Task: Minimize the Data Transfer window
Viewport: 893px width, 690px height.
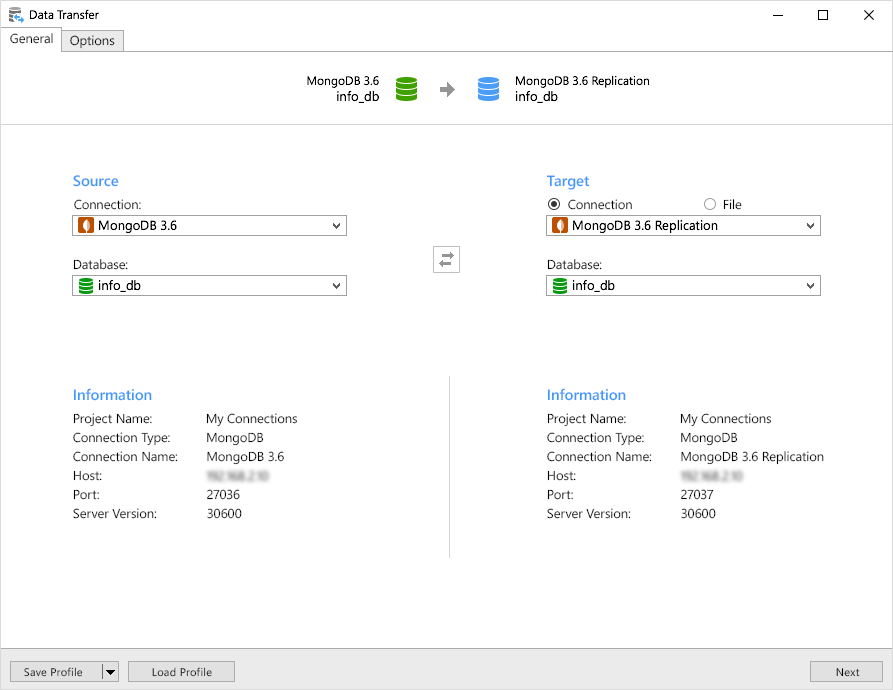Action: tap(778, 15)
